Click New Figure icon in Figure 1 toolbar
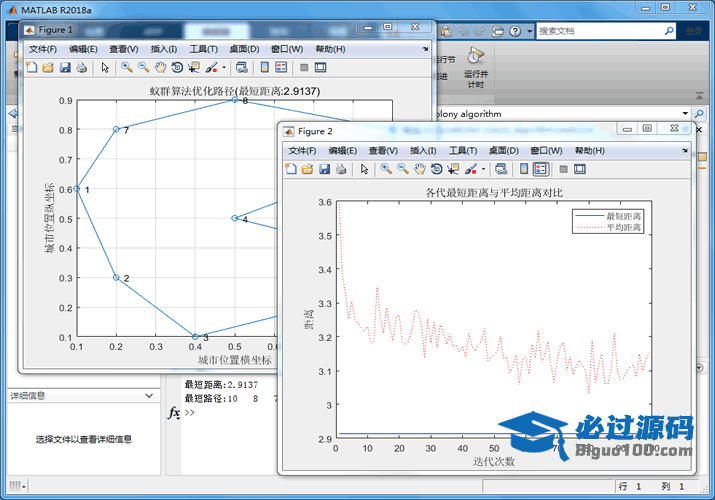Screen dimensions: 715x500 32,67
